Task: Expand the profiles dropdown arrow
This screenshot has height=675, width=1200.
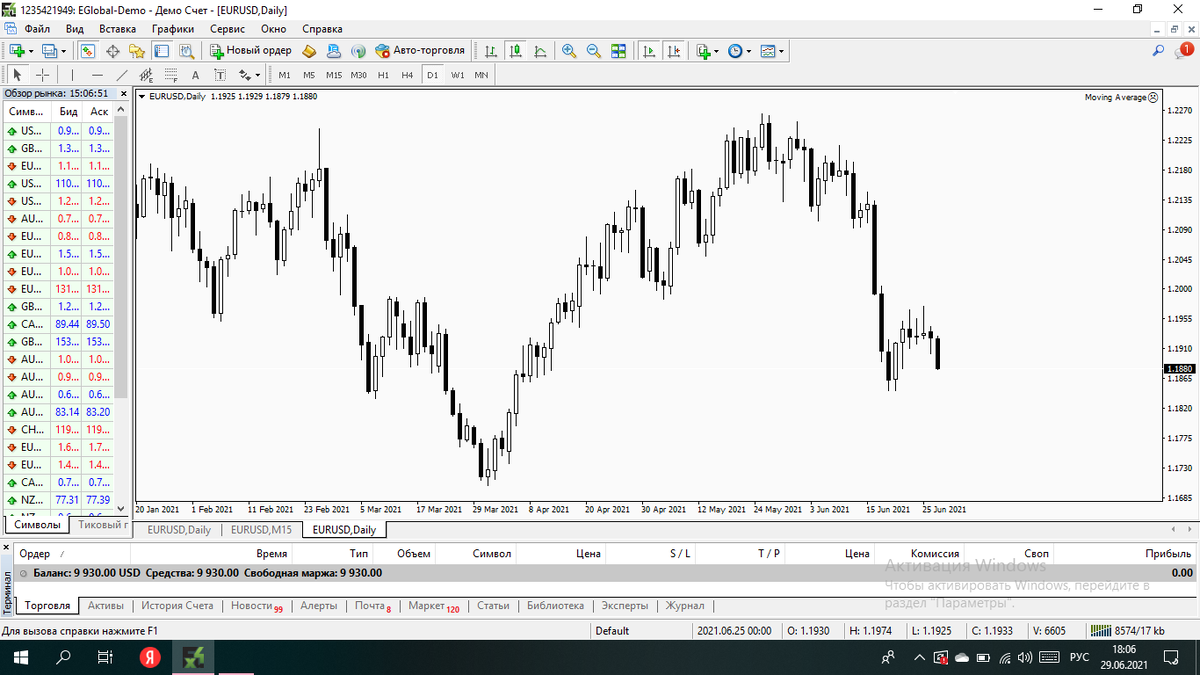Action: (x=63, y=51)
